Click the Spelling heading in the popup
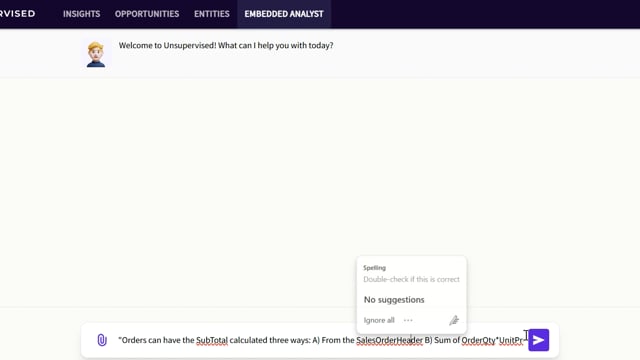The image size is (640, 360). pos(374,268)
